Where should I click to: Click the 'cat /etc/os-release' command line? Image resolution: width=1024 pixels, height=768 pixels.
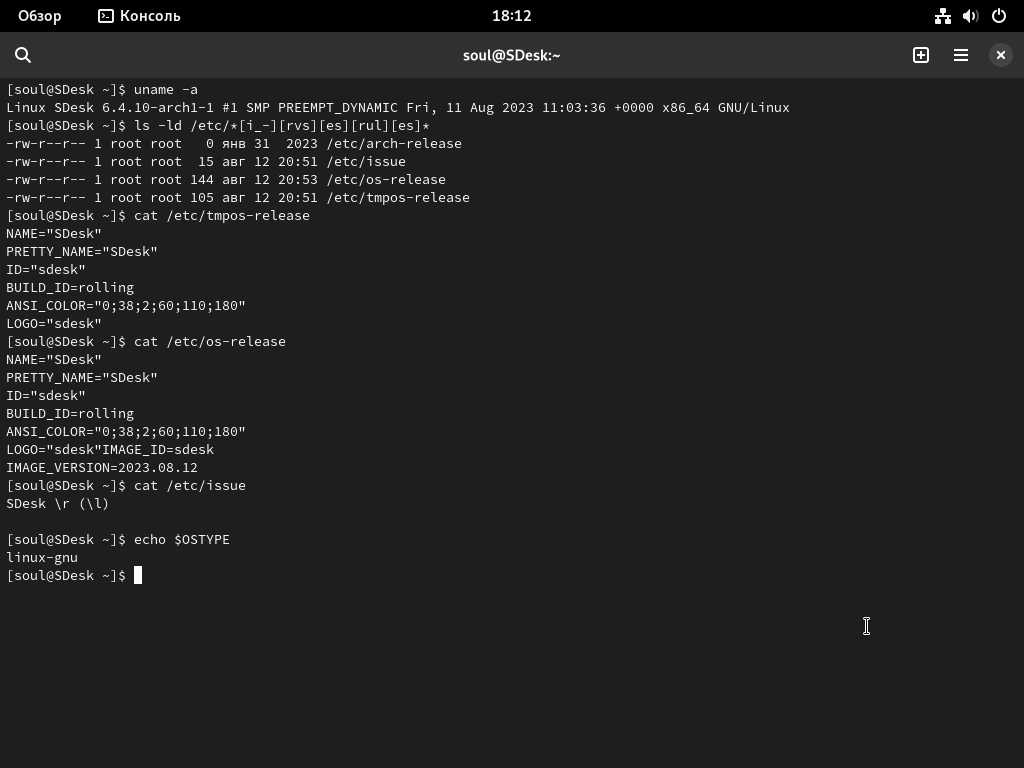(x=146, y=342)
